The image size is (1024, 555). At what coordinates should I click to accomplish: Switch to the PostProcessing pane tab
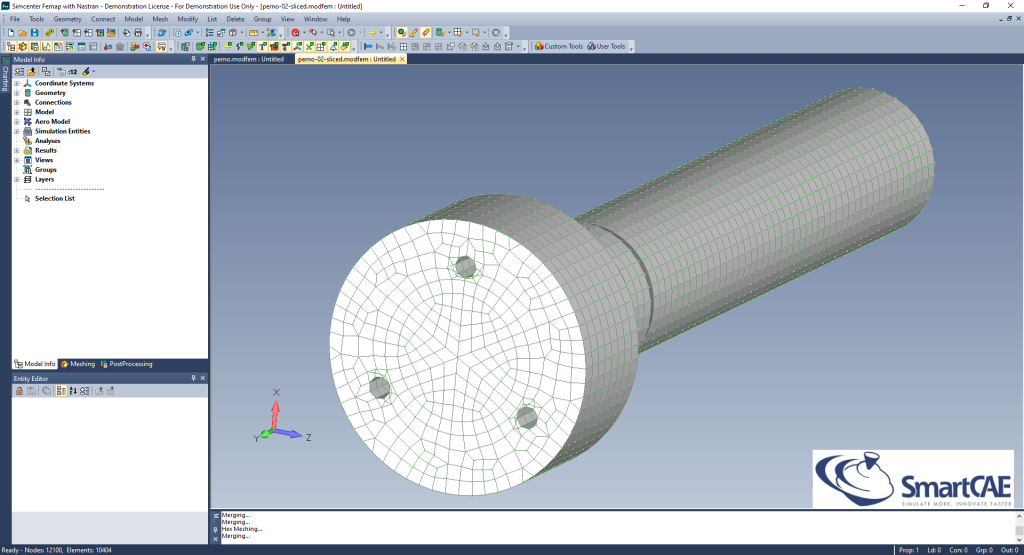(127, 364)
